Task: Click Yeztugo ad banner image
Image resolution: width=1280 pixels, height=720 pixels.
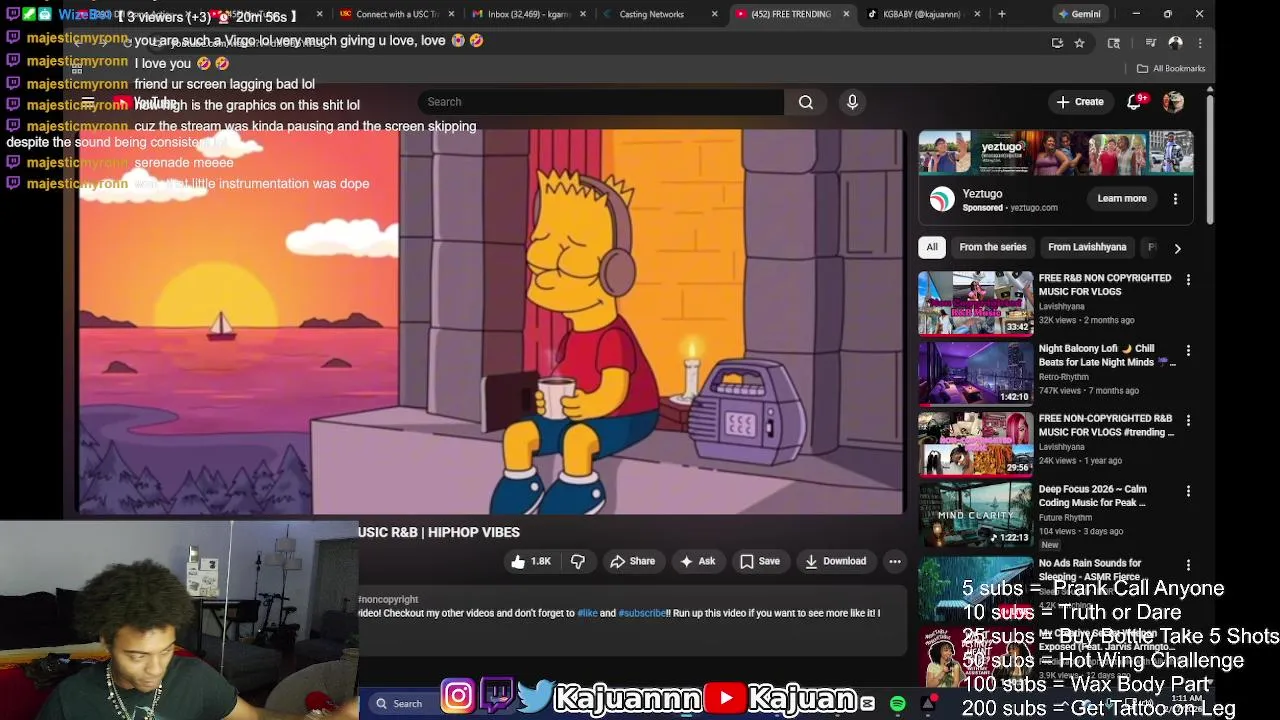Action: 1056,153
